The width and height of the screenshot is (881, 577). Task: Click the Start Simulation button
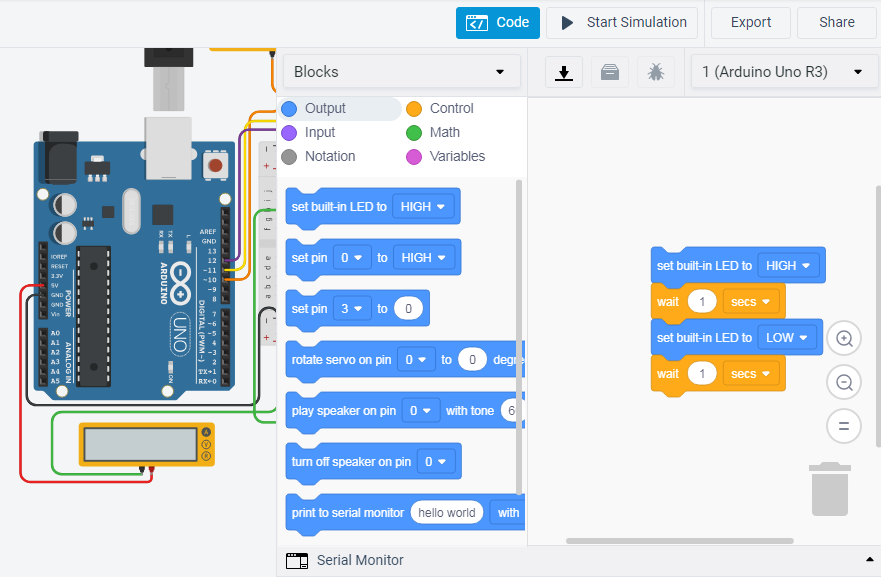[621, 22]
